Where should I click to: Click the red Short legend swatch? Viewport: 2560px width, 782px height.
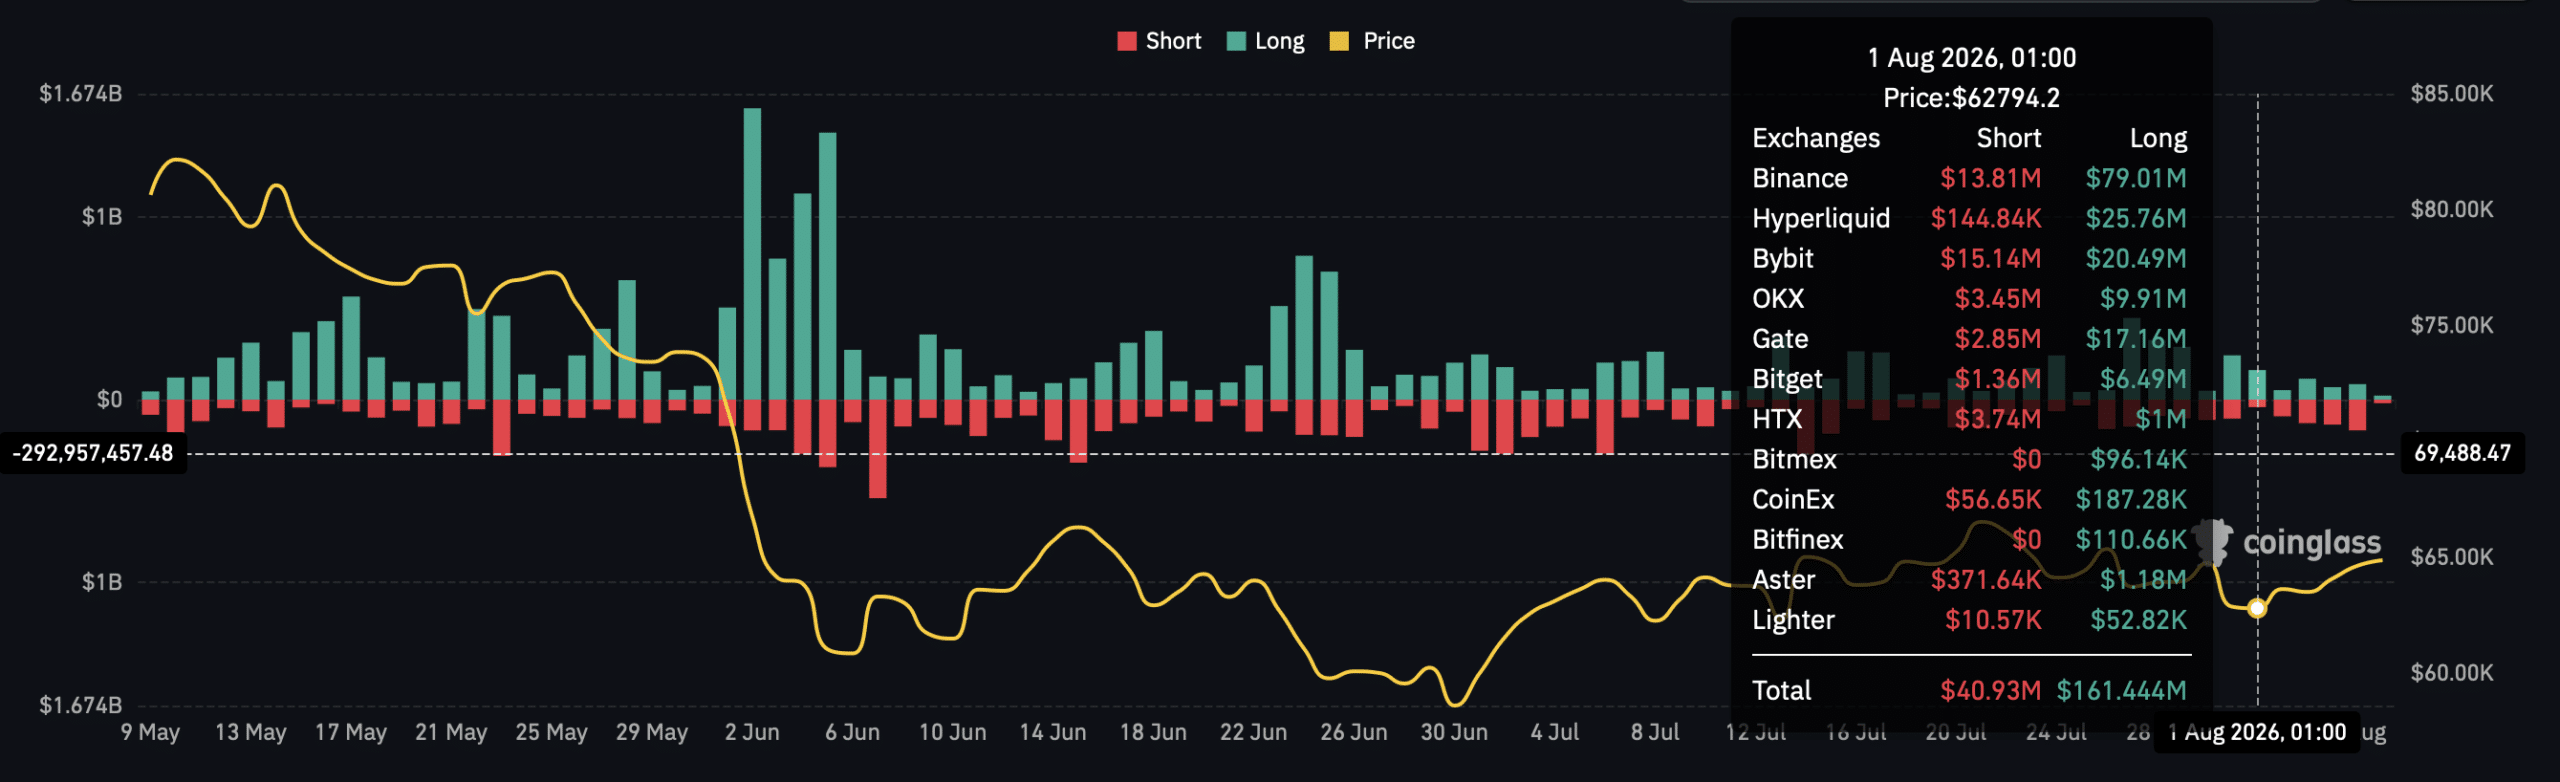(1127, 41)
